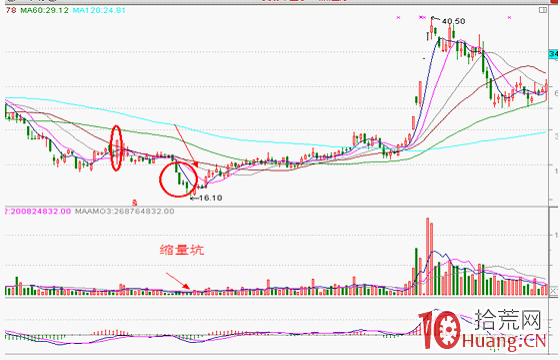Click the 16.10 low price label
The width and height of the screenshot is (560, 360).
(210, 198)
